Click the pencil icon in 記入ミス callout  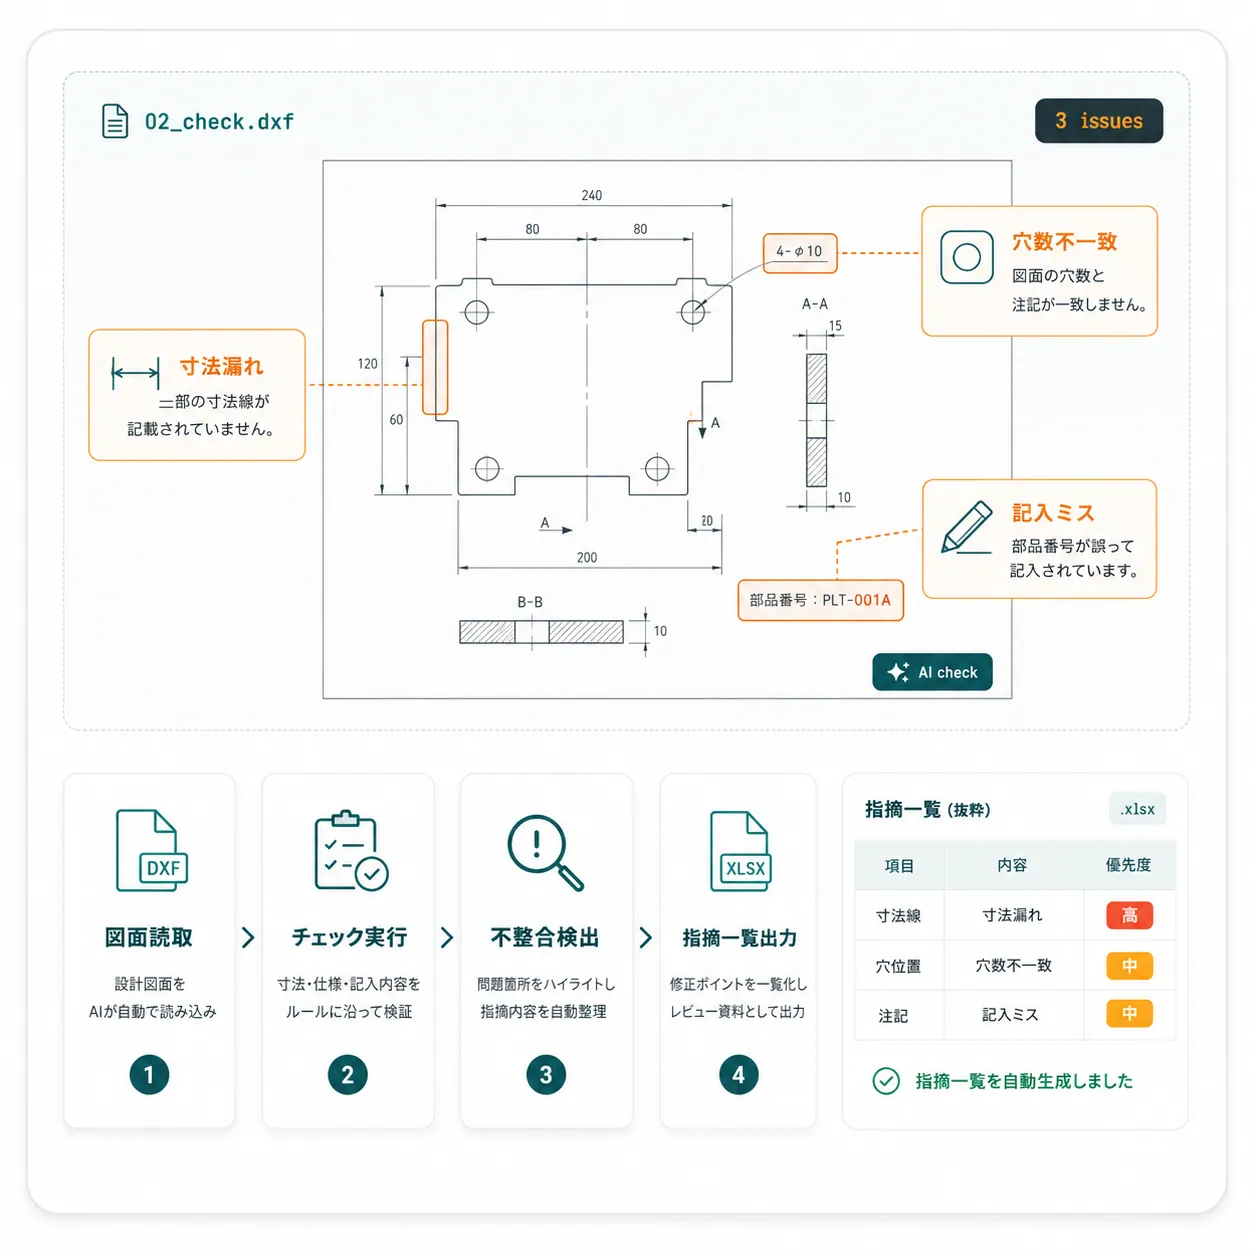pos(967,527)
